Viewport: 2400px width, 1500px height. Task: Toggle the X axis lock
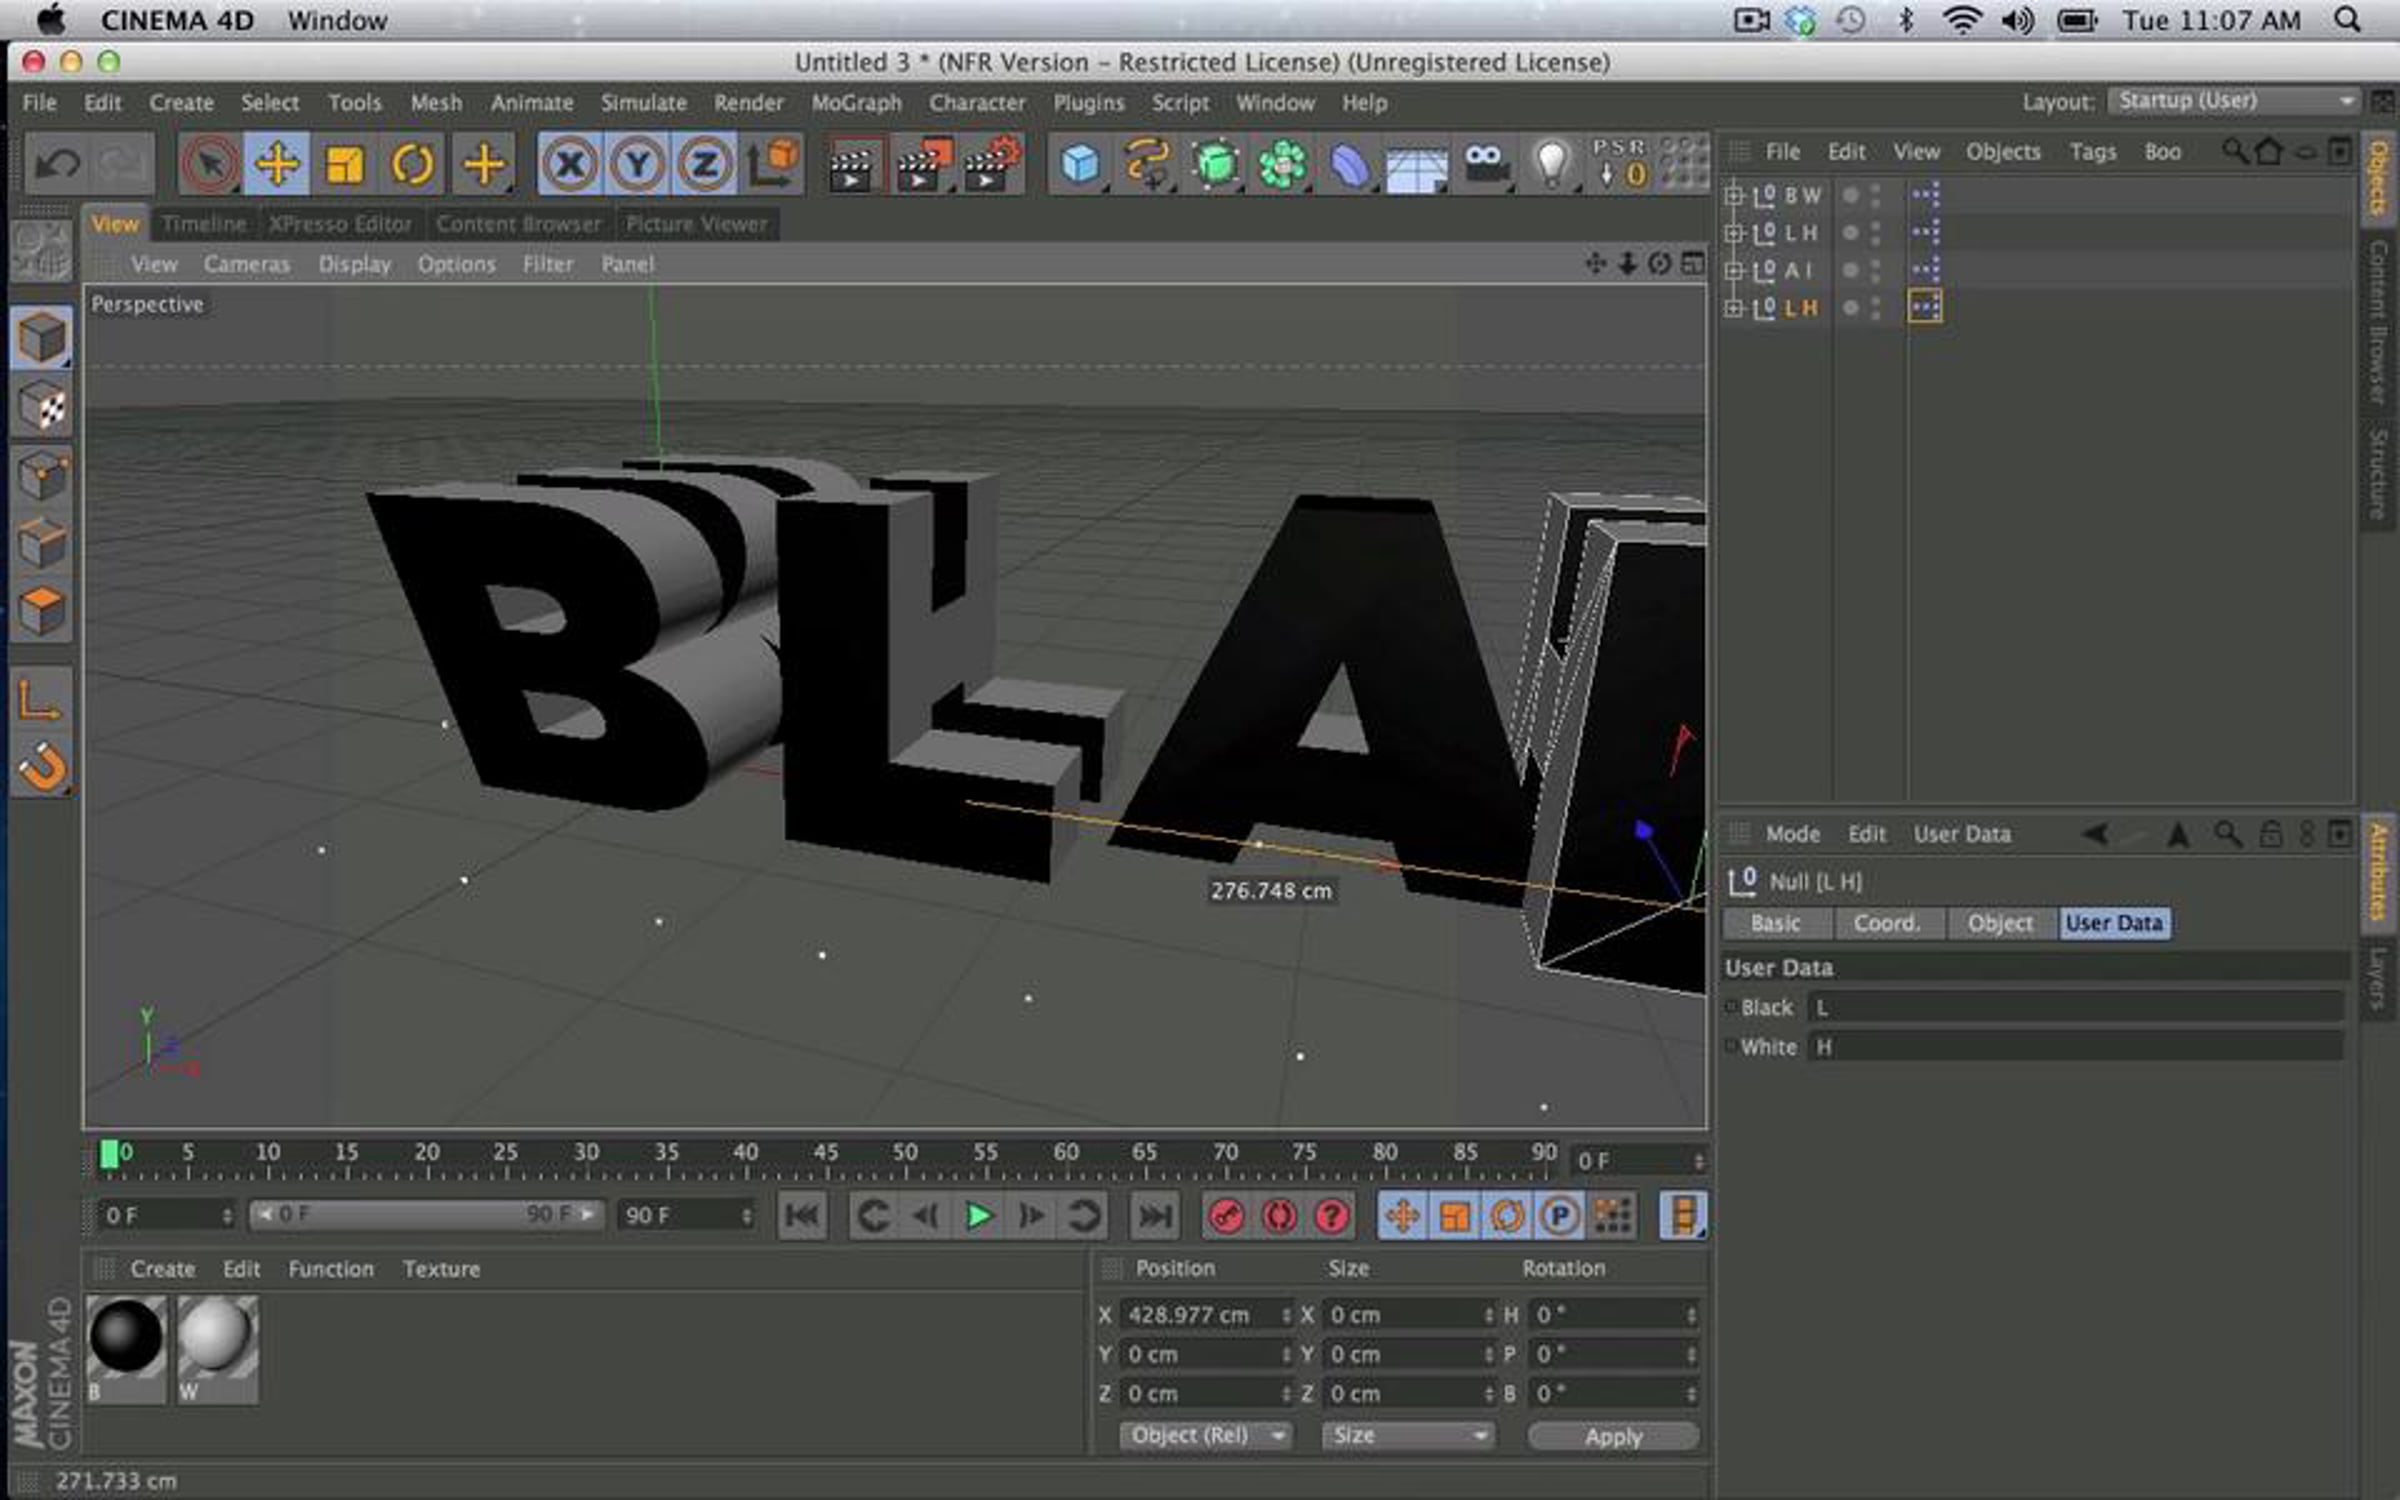click(570, 164)
